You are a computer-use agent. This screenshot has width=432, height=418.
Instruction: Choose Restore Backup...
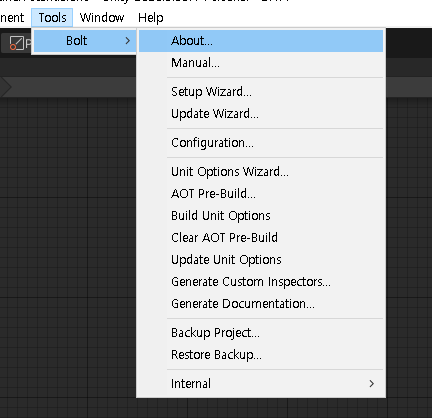tap(261, 355)
